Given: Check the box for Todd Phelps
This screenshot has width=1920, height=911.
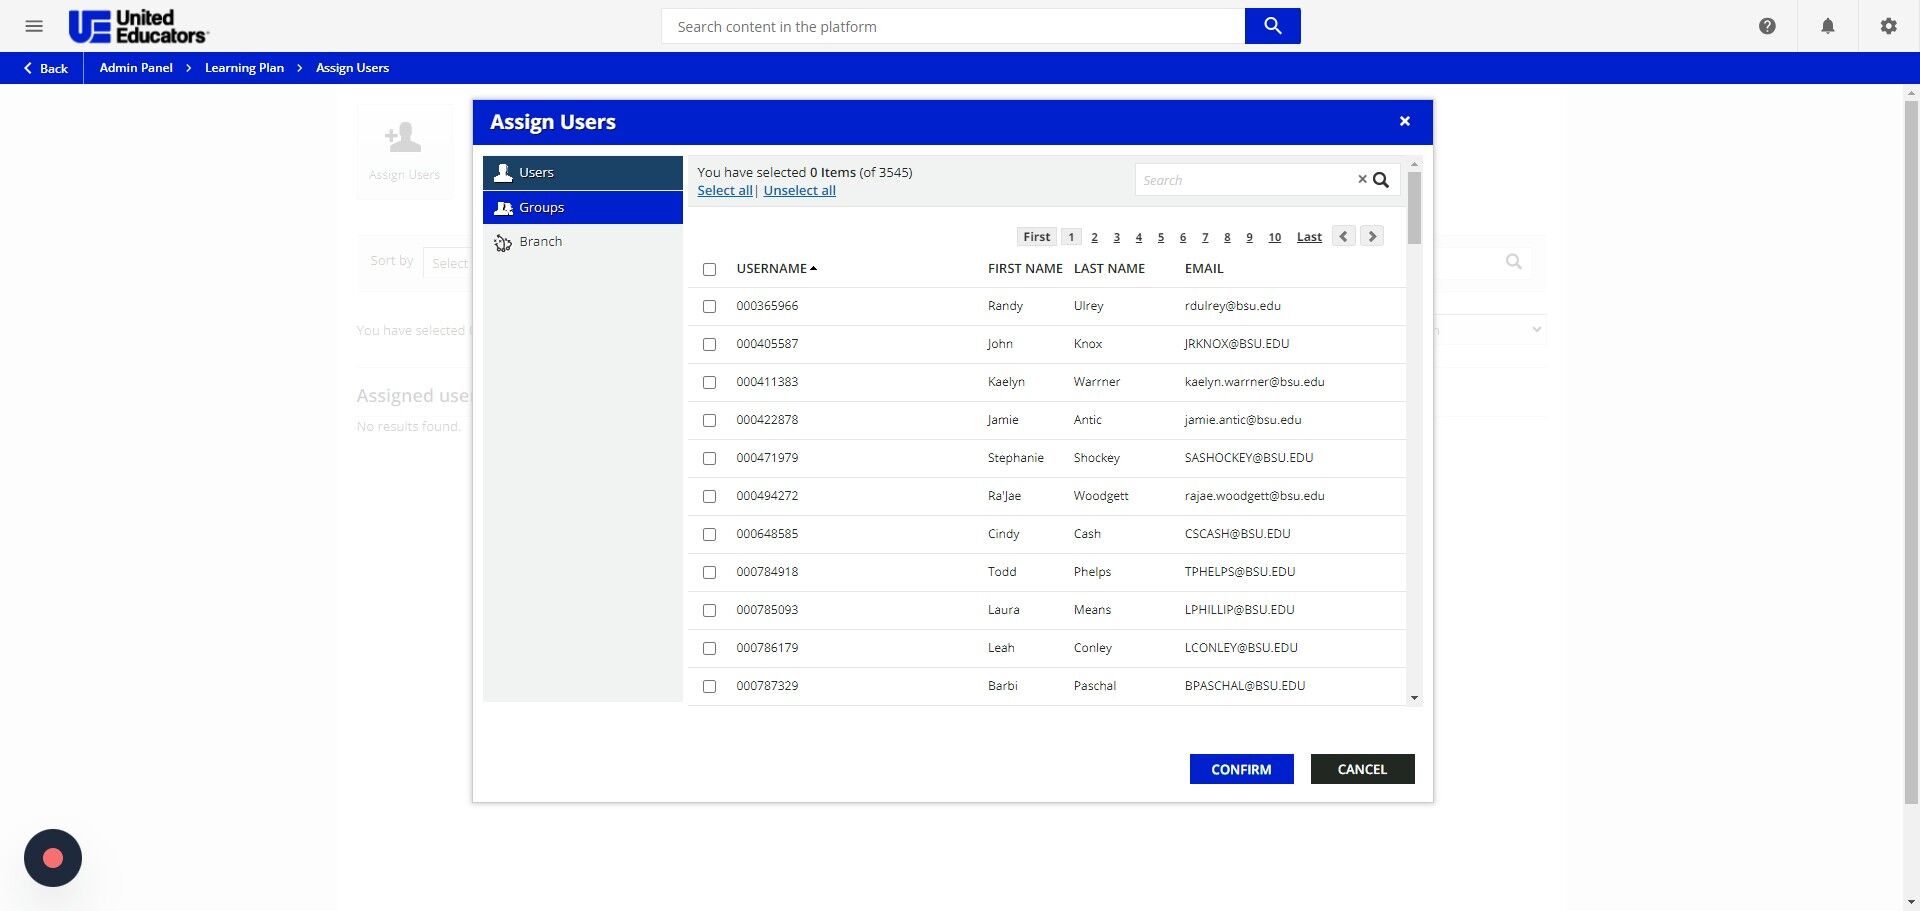Looking at the screenshot, I should click(709, 573).
